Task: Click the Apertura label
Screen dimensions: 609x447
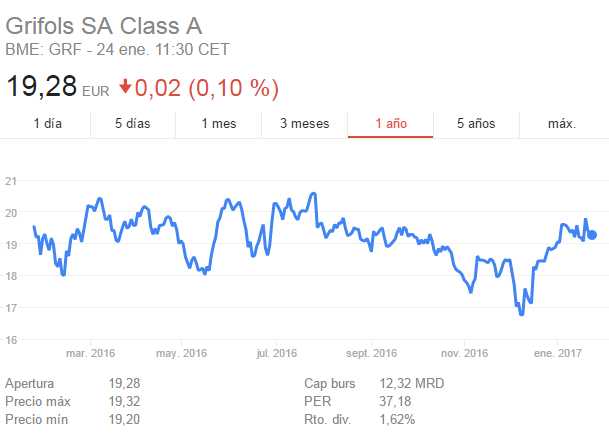Action: (31, 383)
